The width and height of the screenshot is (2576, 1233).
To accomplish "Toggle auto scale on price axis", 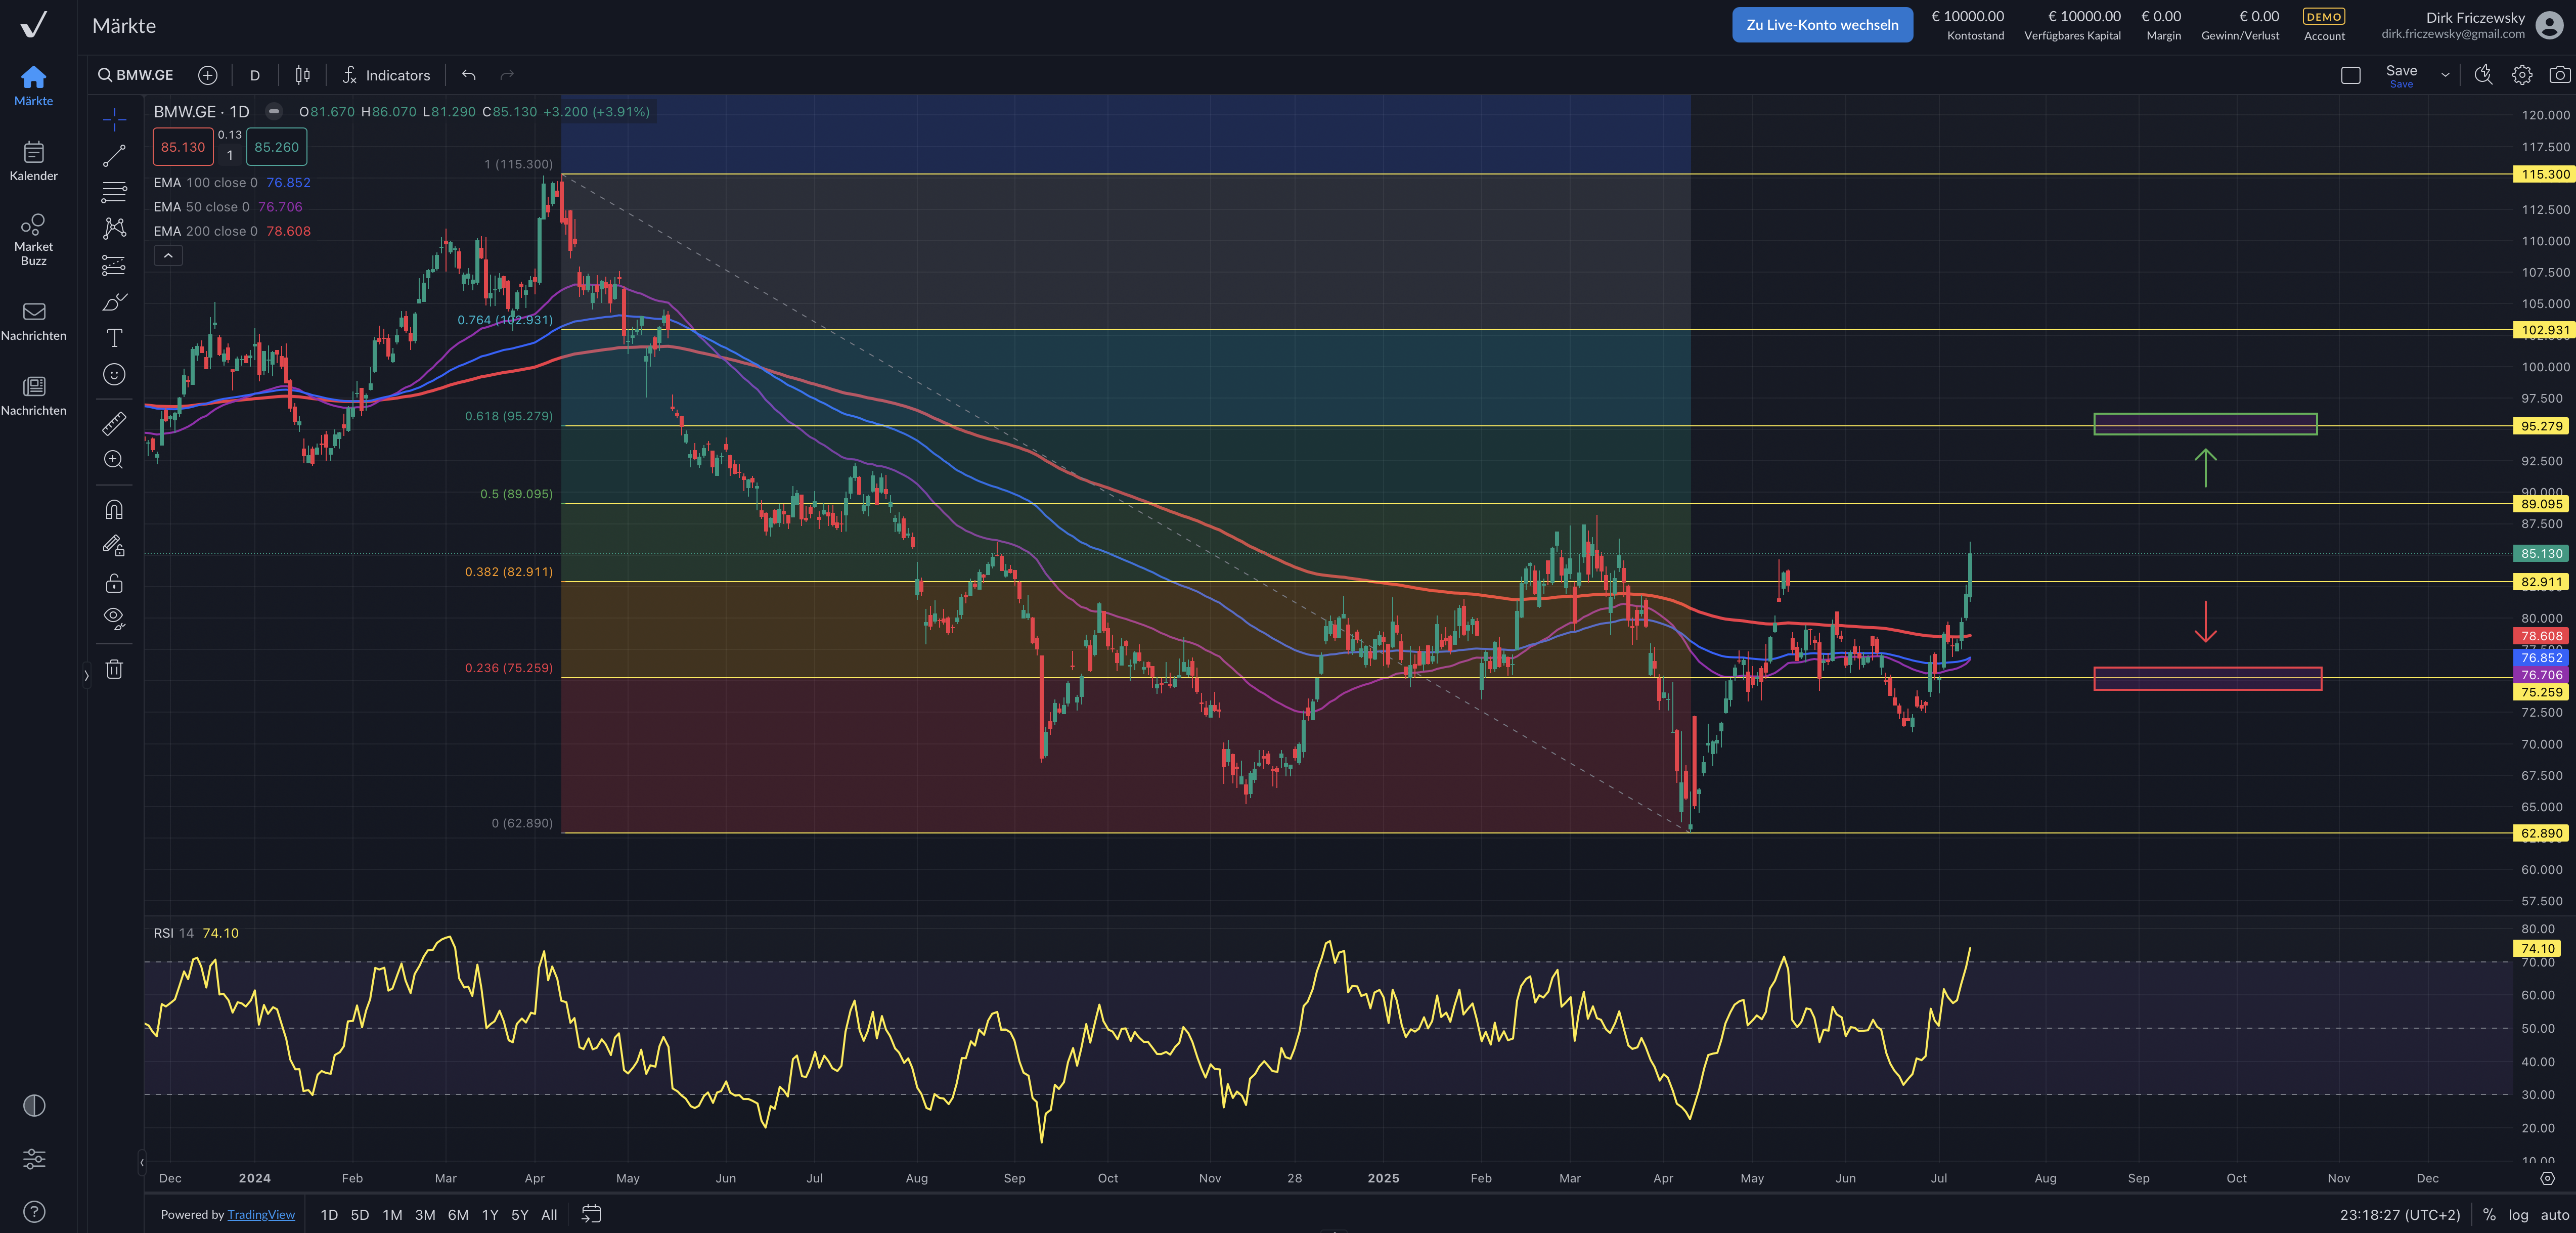I will coord(2554,1214).
